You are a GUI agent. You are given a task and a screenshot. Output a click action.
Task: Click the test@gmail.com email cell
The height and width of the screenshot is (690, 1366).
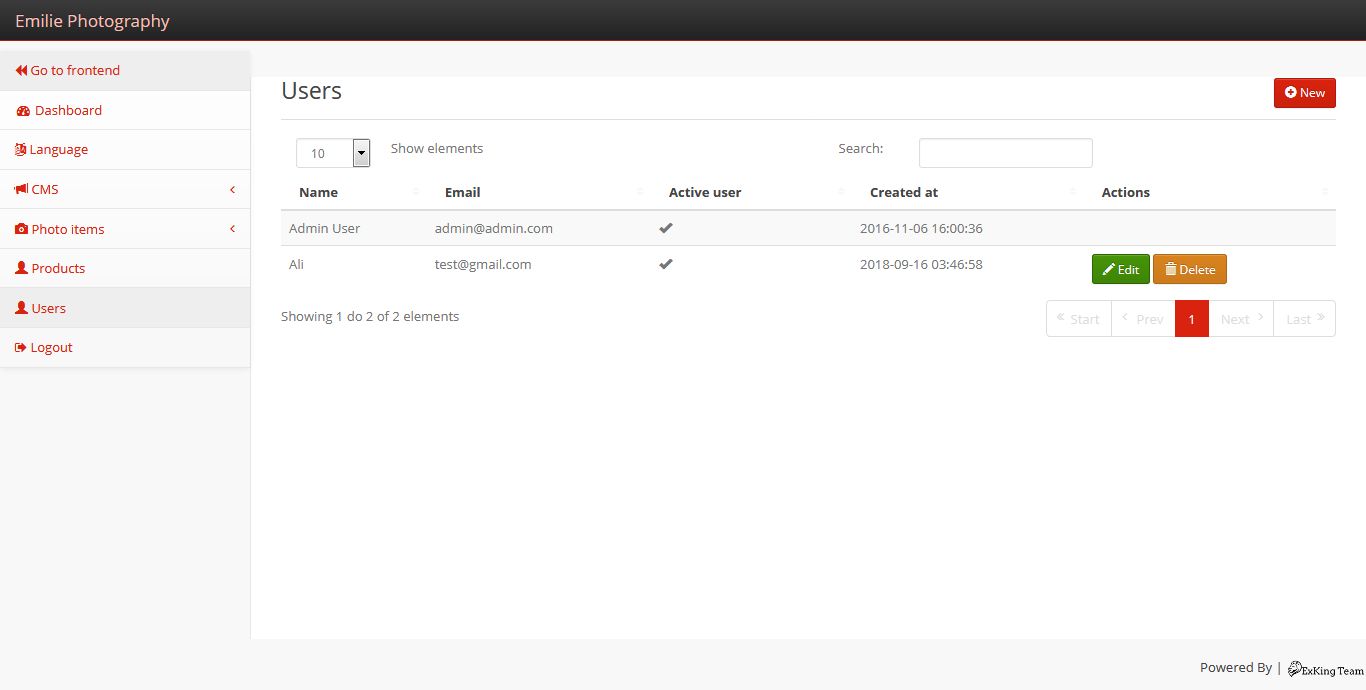(x=483, y=264)
